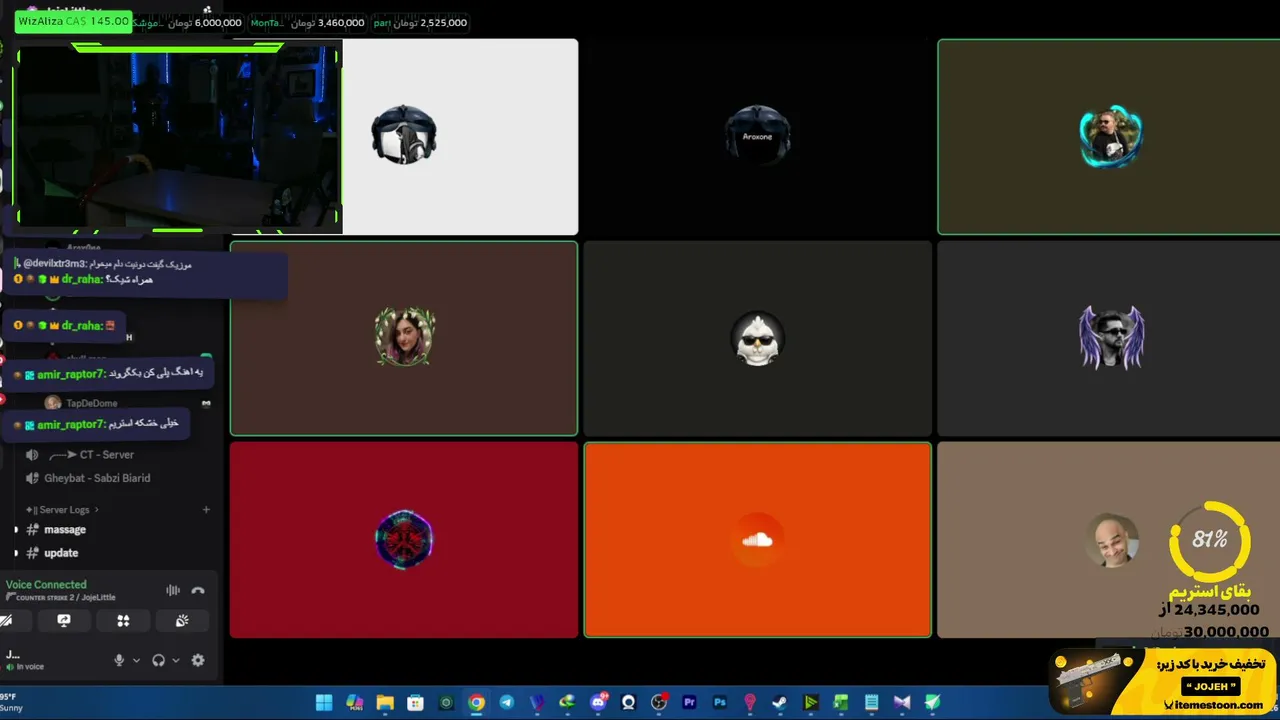
Task: Open Google Chrome from the taskbar
Action: [x=476, y=702]
